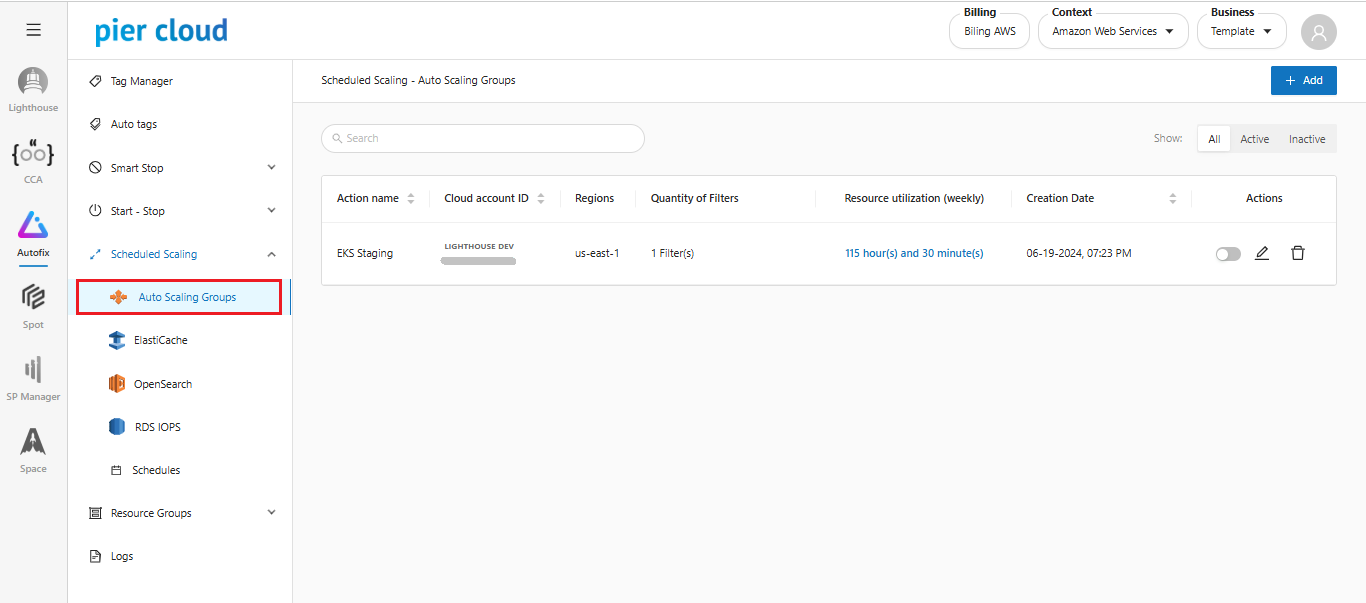Screen dimensions: 1366x603
Task: Delete the EKS Staging action
Action: pos(1298,254)
